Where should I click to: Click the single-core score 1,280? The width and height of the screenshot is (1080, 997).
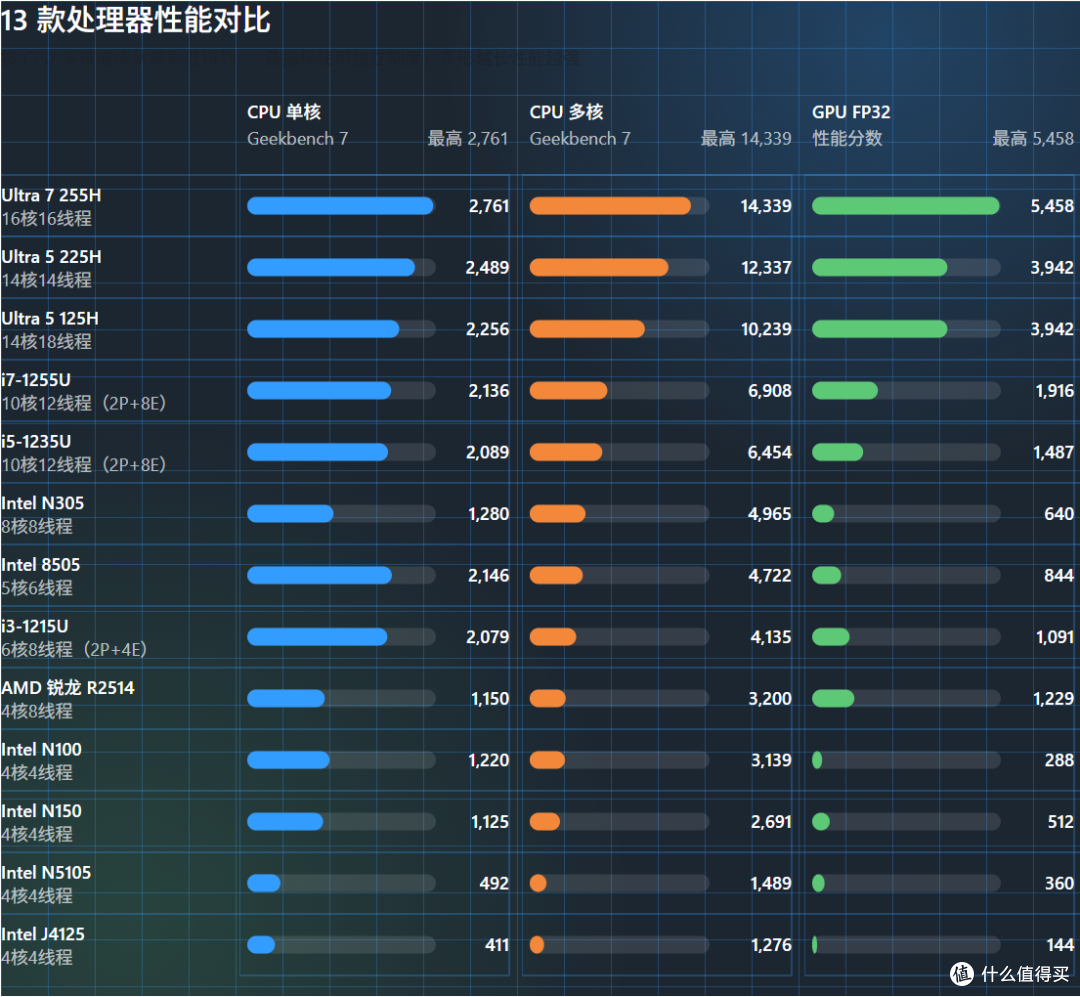(x=488, y=514)
